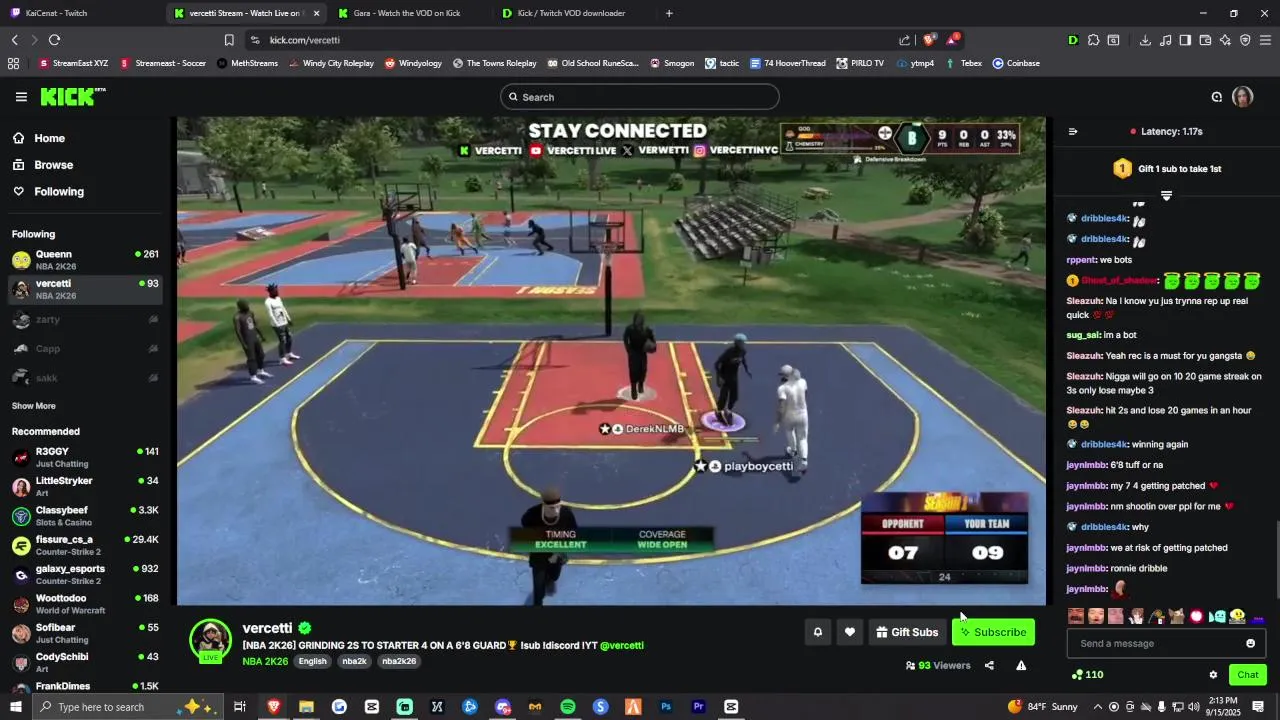The image size is (1280, 720).
Task: Open Brave VPN shield icon
Action: pyautogui.click(x=1245, y=40)
